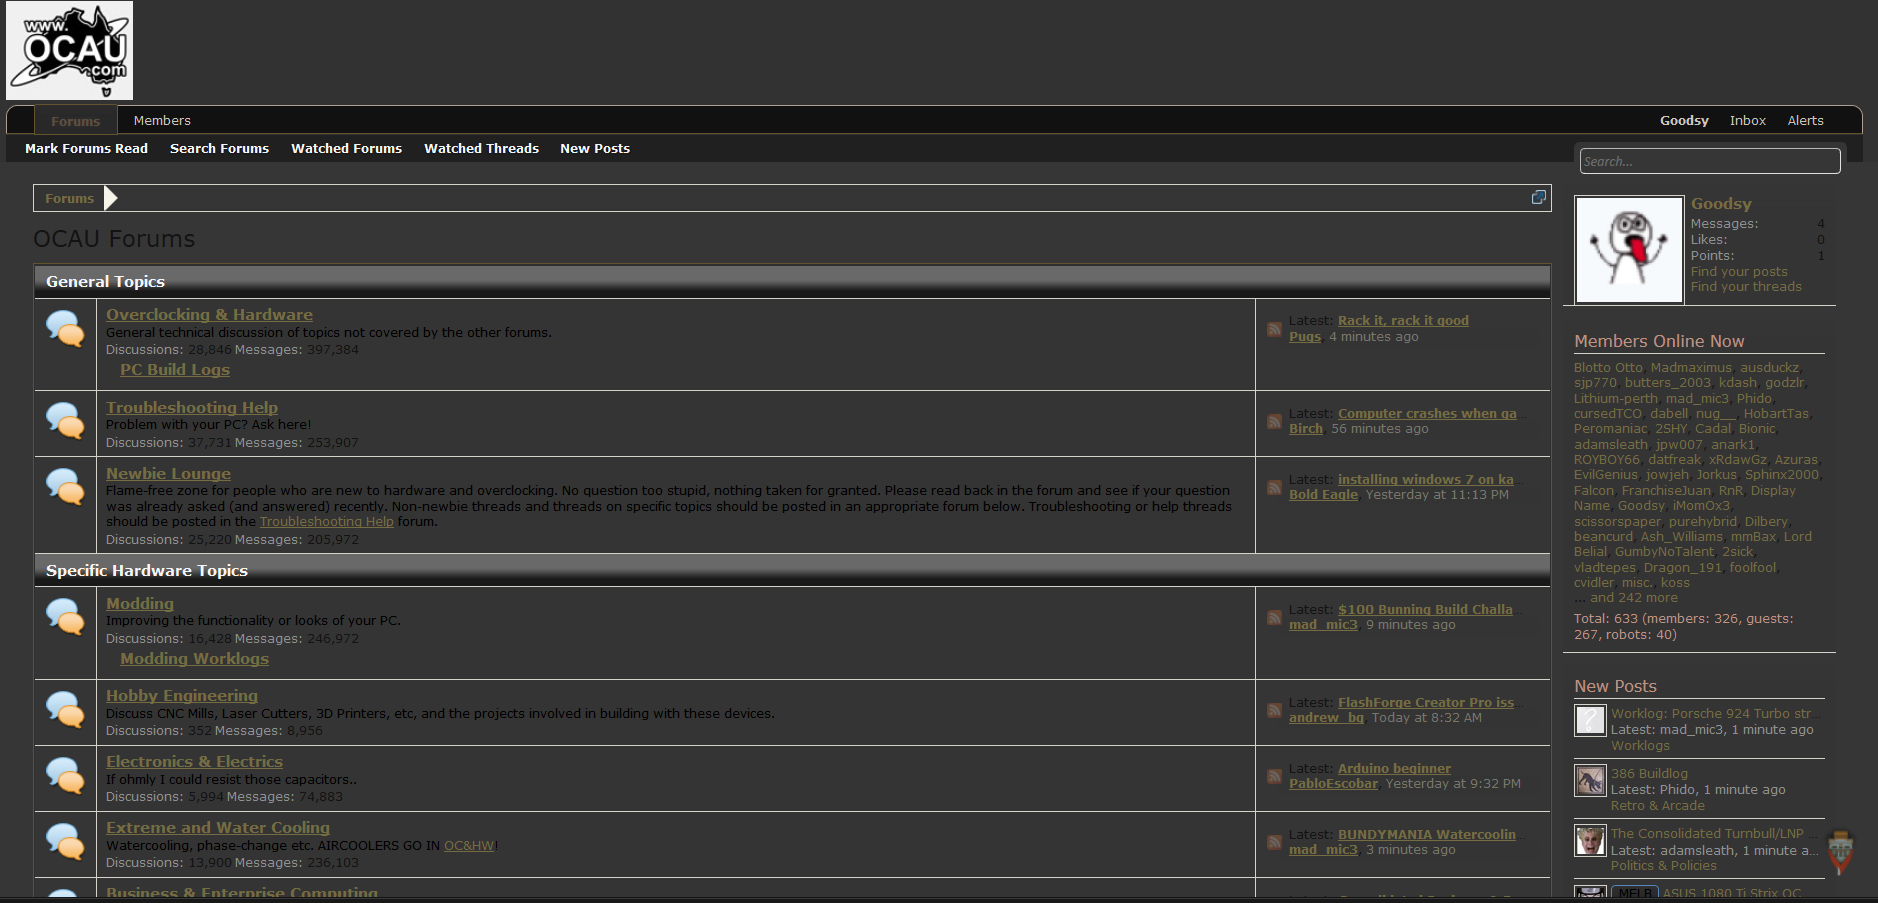Open RSS feed for Modding
1878x903 pixels.
pyautogui.click(x=1274, y=618)
